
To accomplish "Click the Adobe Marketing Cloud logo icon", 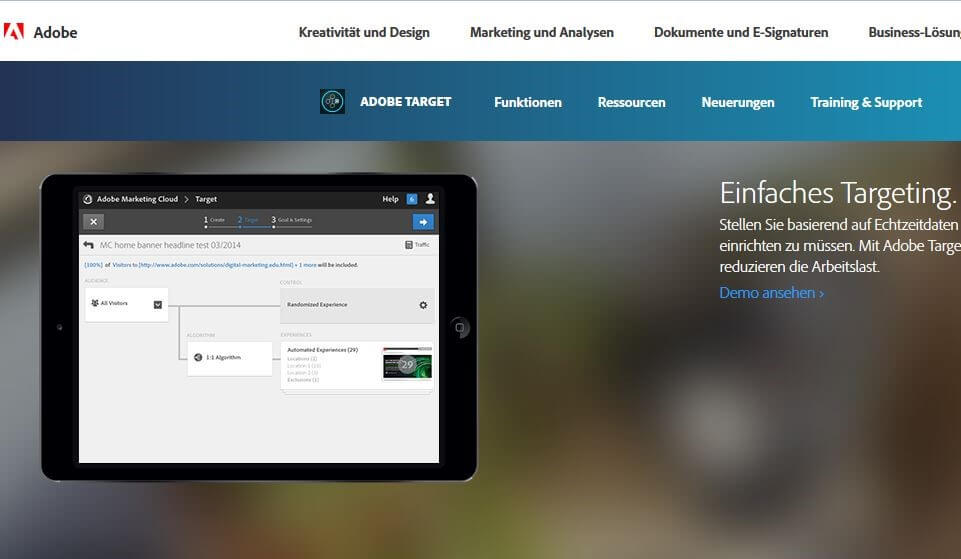I will click(x=88, y=199).
